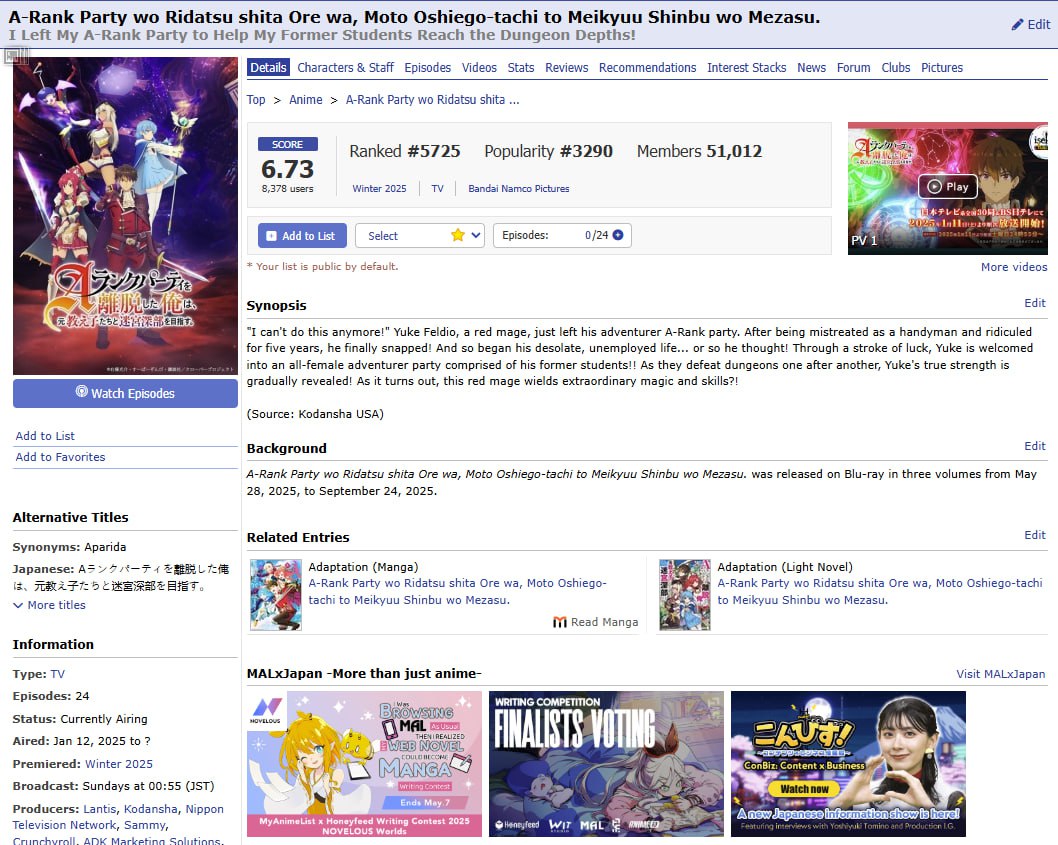Open the Recommendations tab

648,67
